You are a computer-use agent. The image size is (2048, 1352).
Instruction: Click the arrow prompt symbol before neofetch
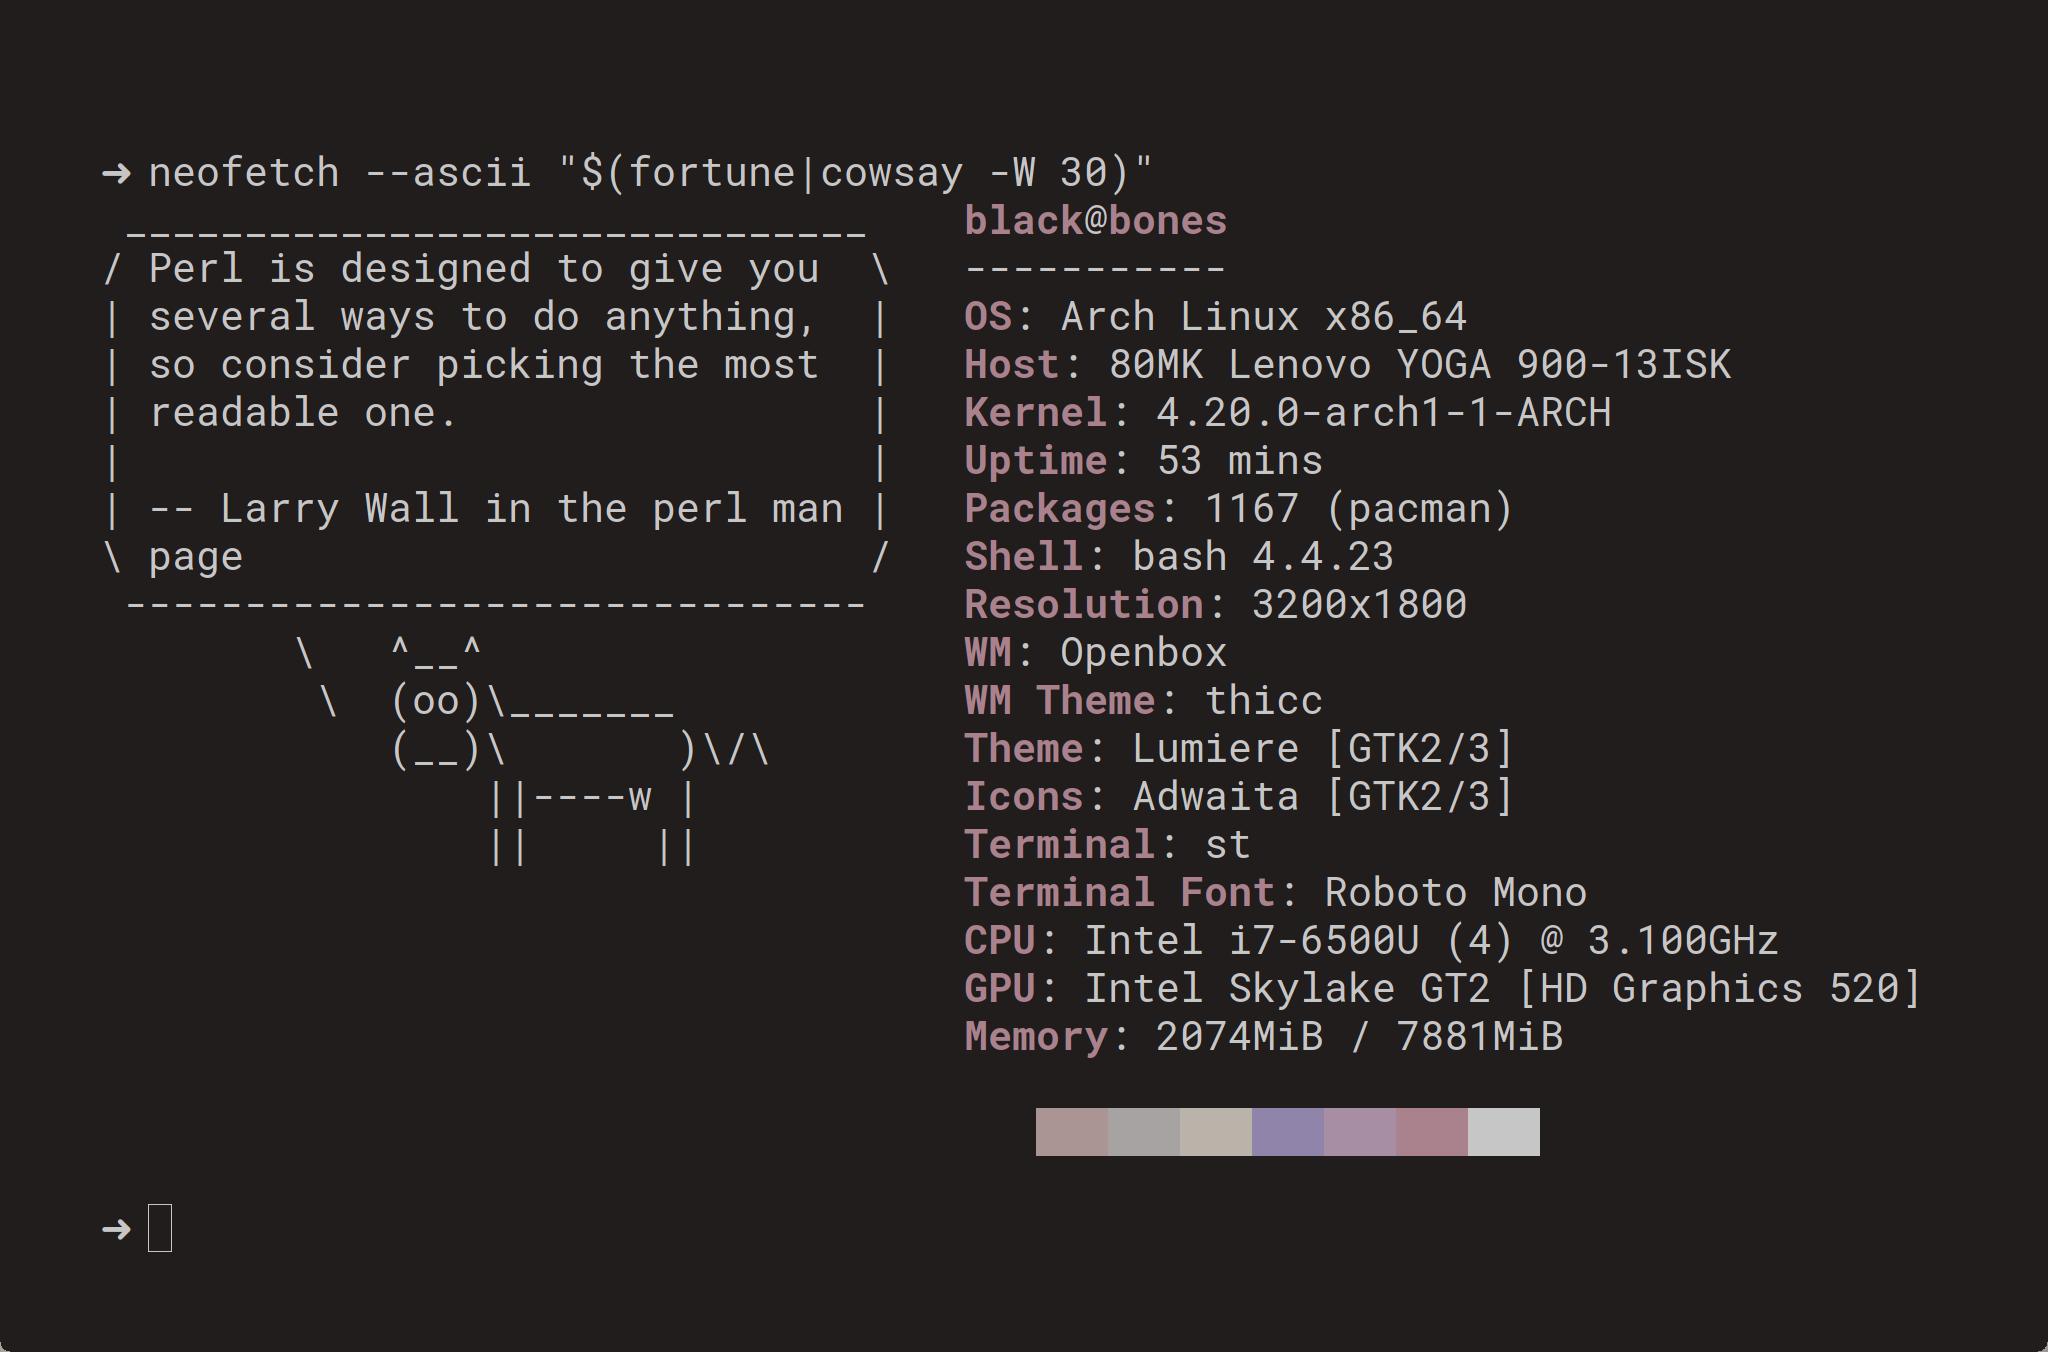116,173
